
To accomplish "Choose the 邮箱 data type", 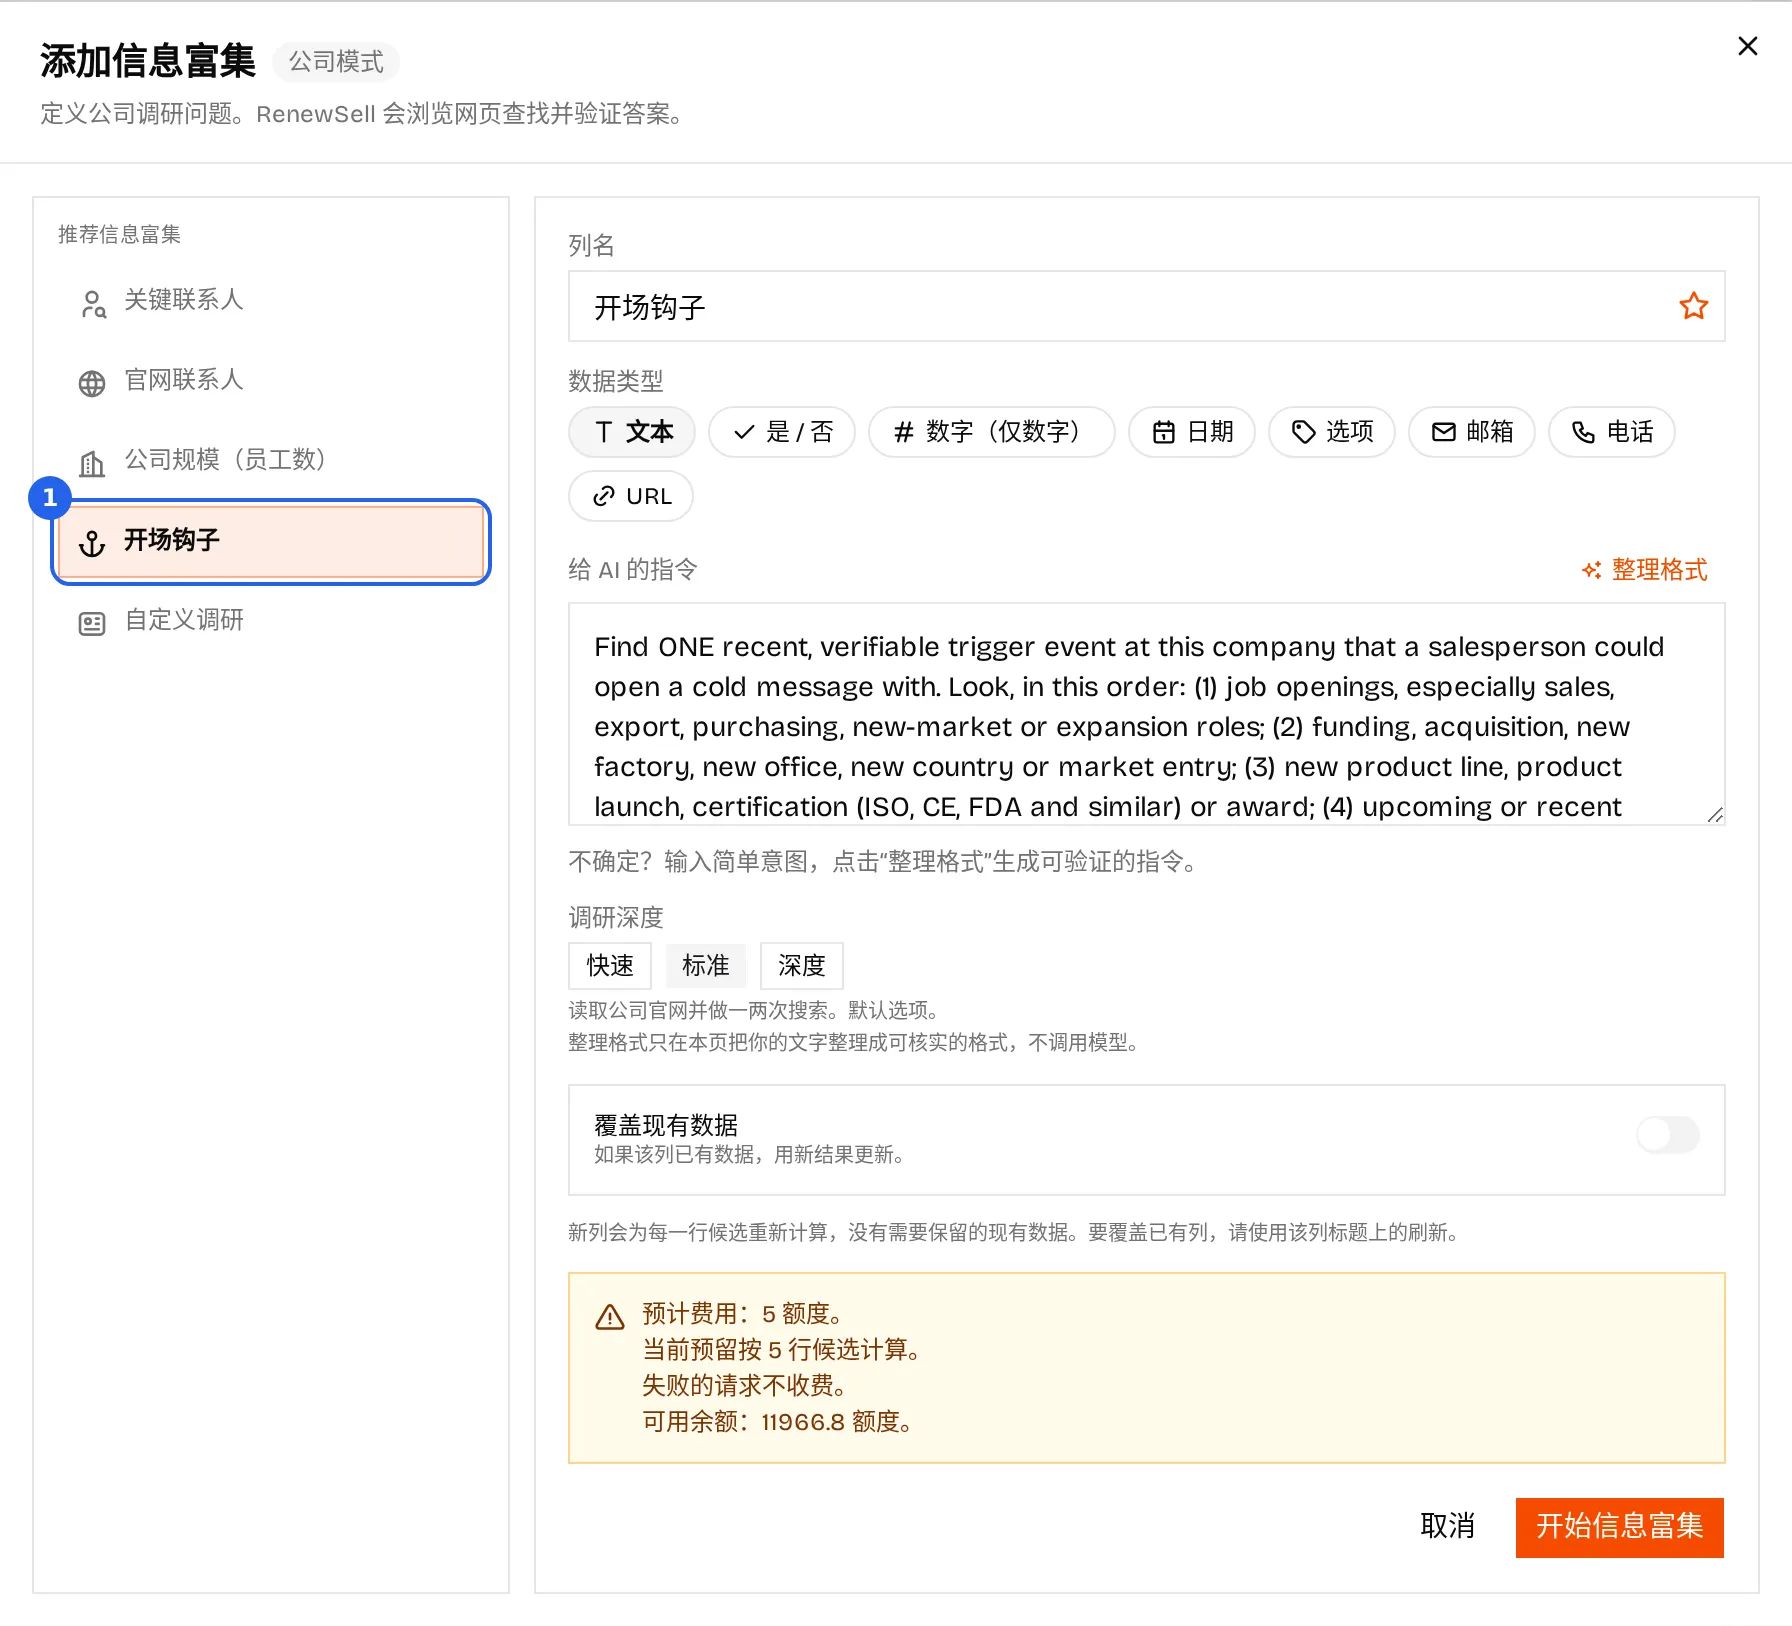I will click(x=1472, y=432).
